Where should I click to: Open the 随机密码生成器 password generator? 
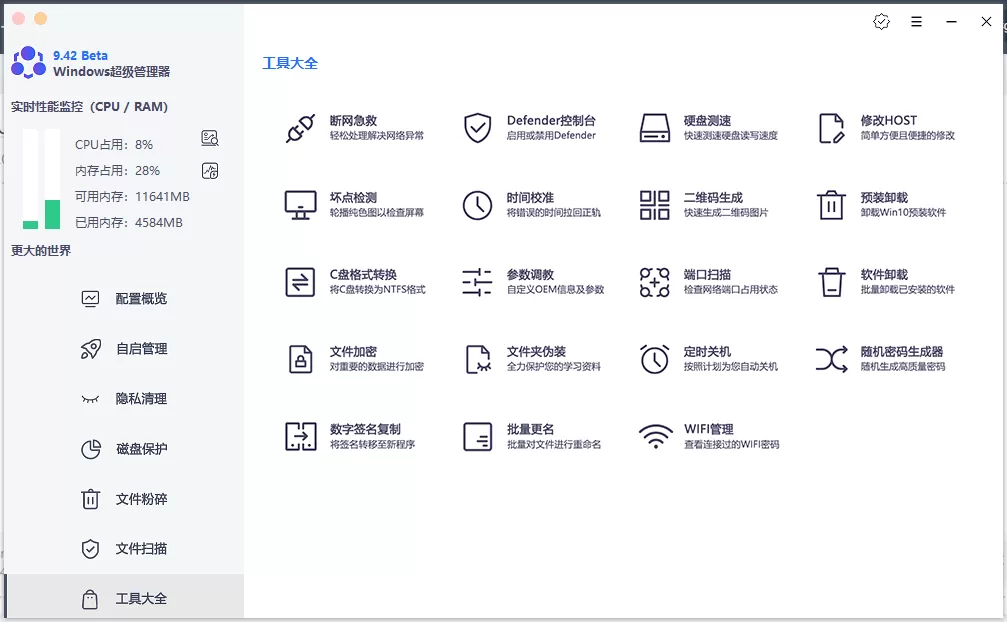(880, 358)
